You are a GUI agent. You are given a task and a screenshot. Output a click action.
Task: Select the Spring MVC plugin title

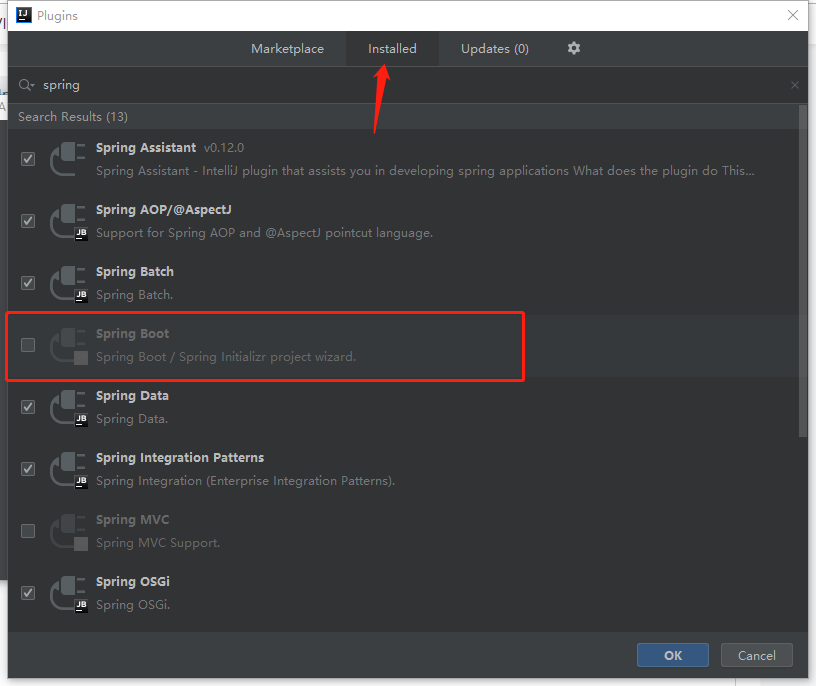[132, 519]
